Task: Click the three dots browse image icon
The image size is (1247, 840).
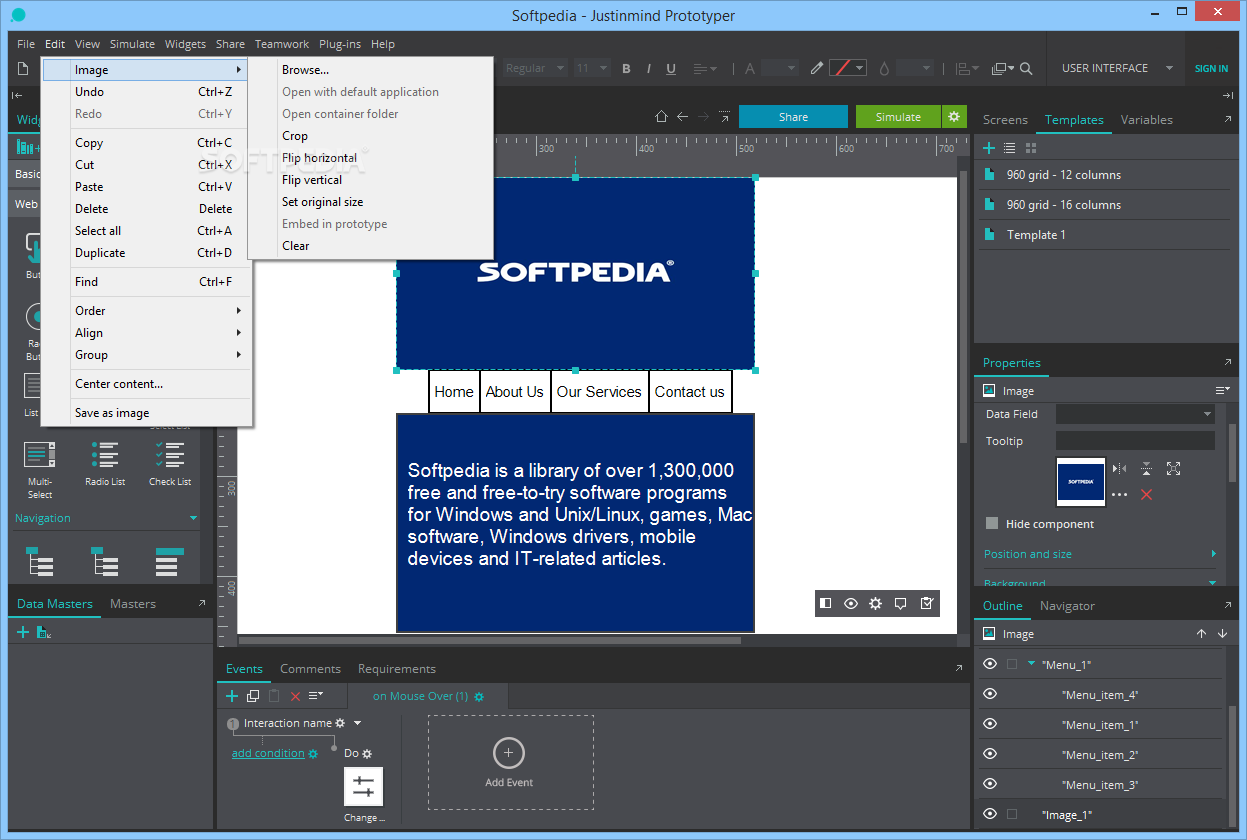Action: 1119,494
